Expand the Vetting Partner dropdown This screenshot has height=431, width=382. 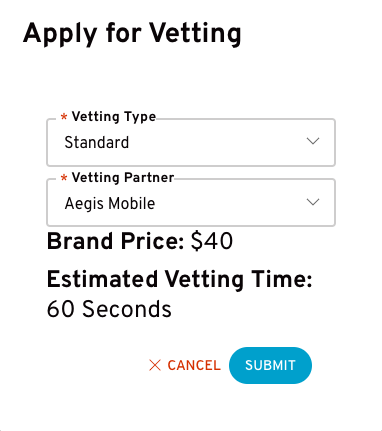tap(191, 203)
